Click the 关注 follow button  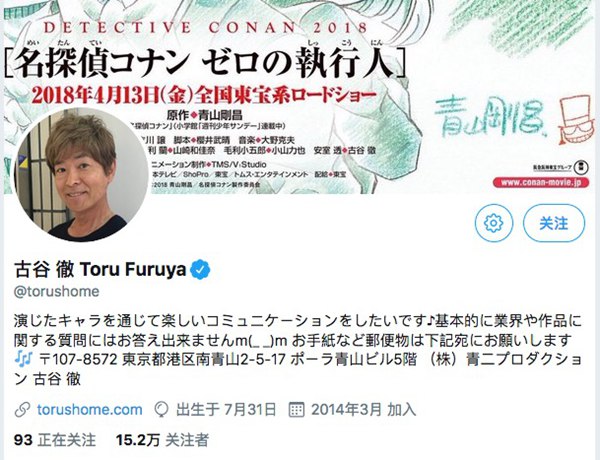click(554, 223)
